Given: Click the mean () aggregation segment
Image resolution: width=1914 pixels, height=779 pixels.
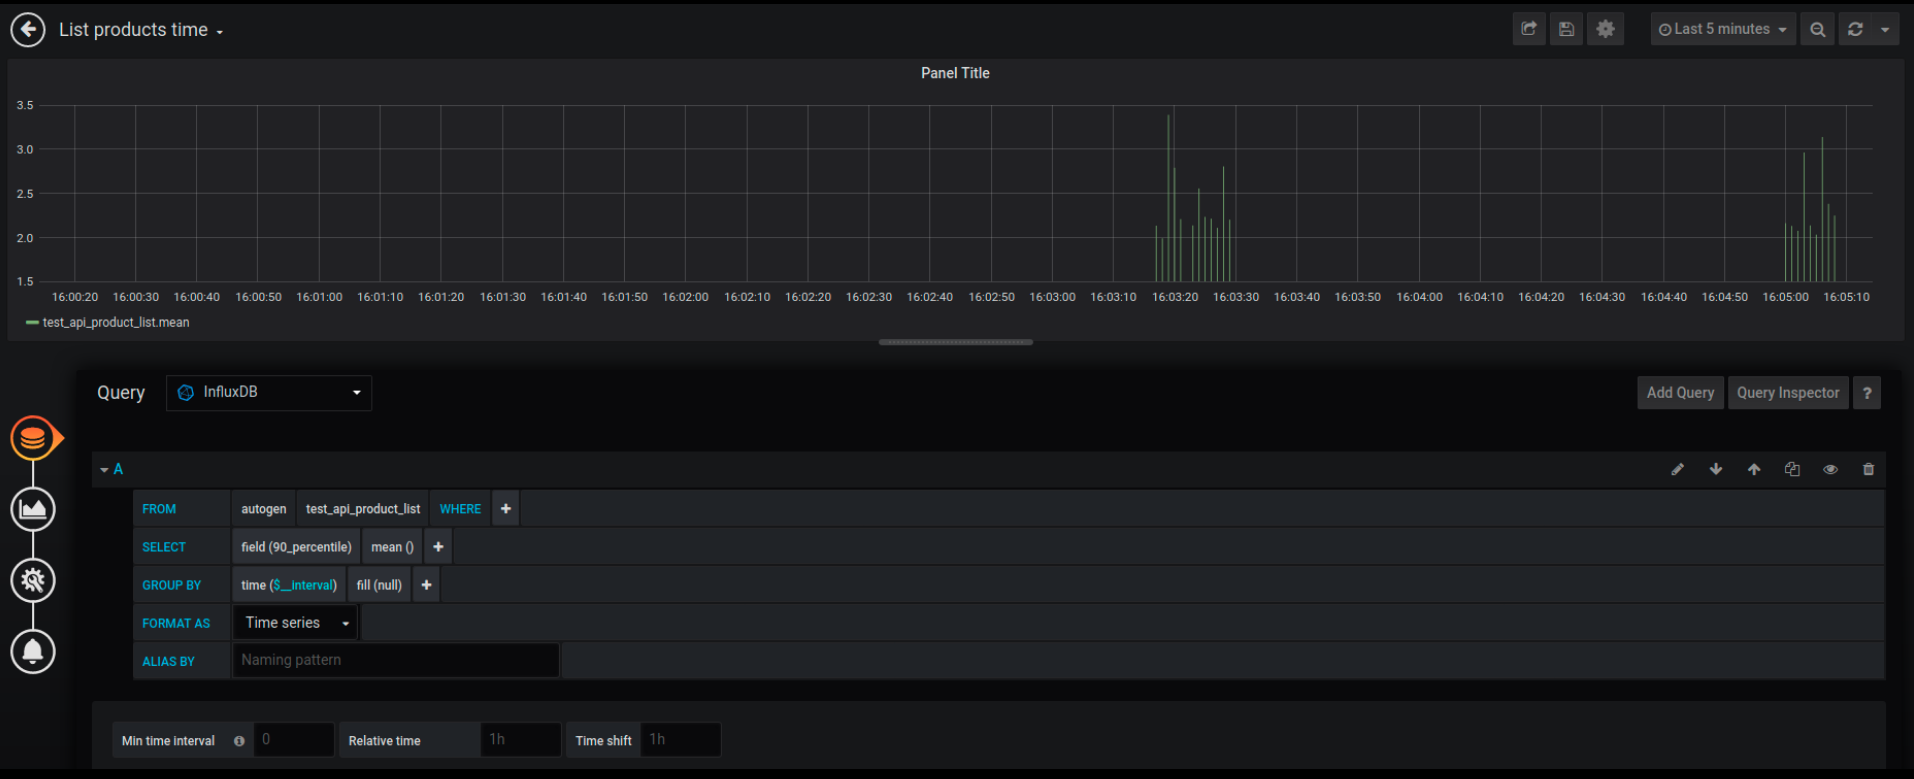Looking at the screenshot, I should (x=392, y=547).
